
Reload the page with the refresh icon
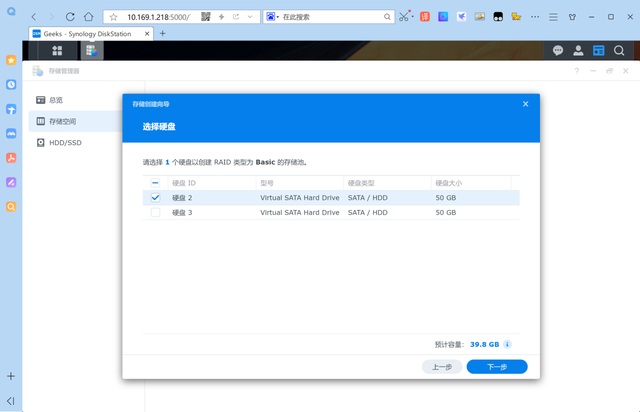pyautogui.click(x=70, y=17)
